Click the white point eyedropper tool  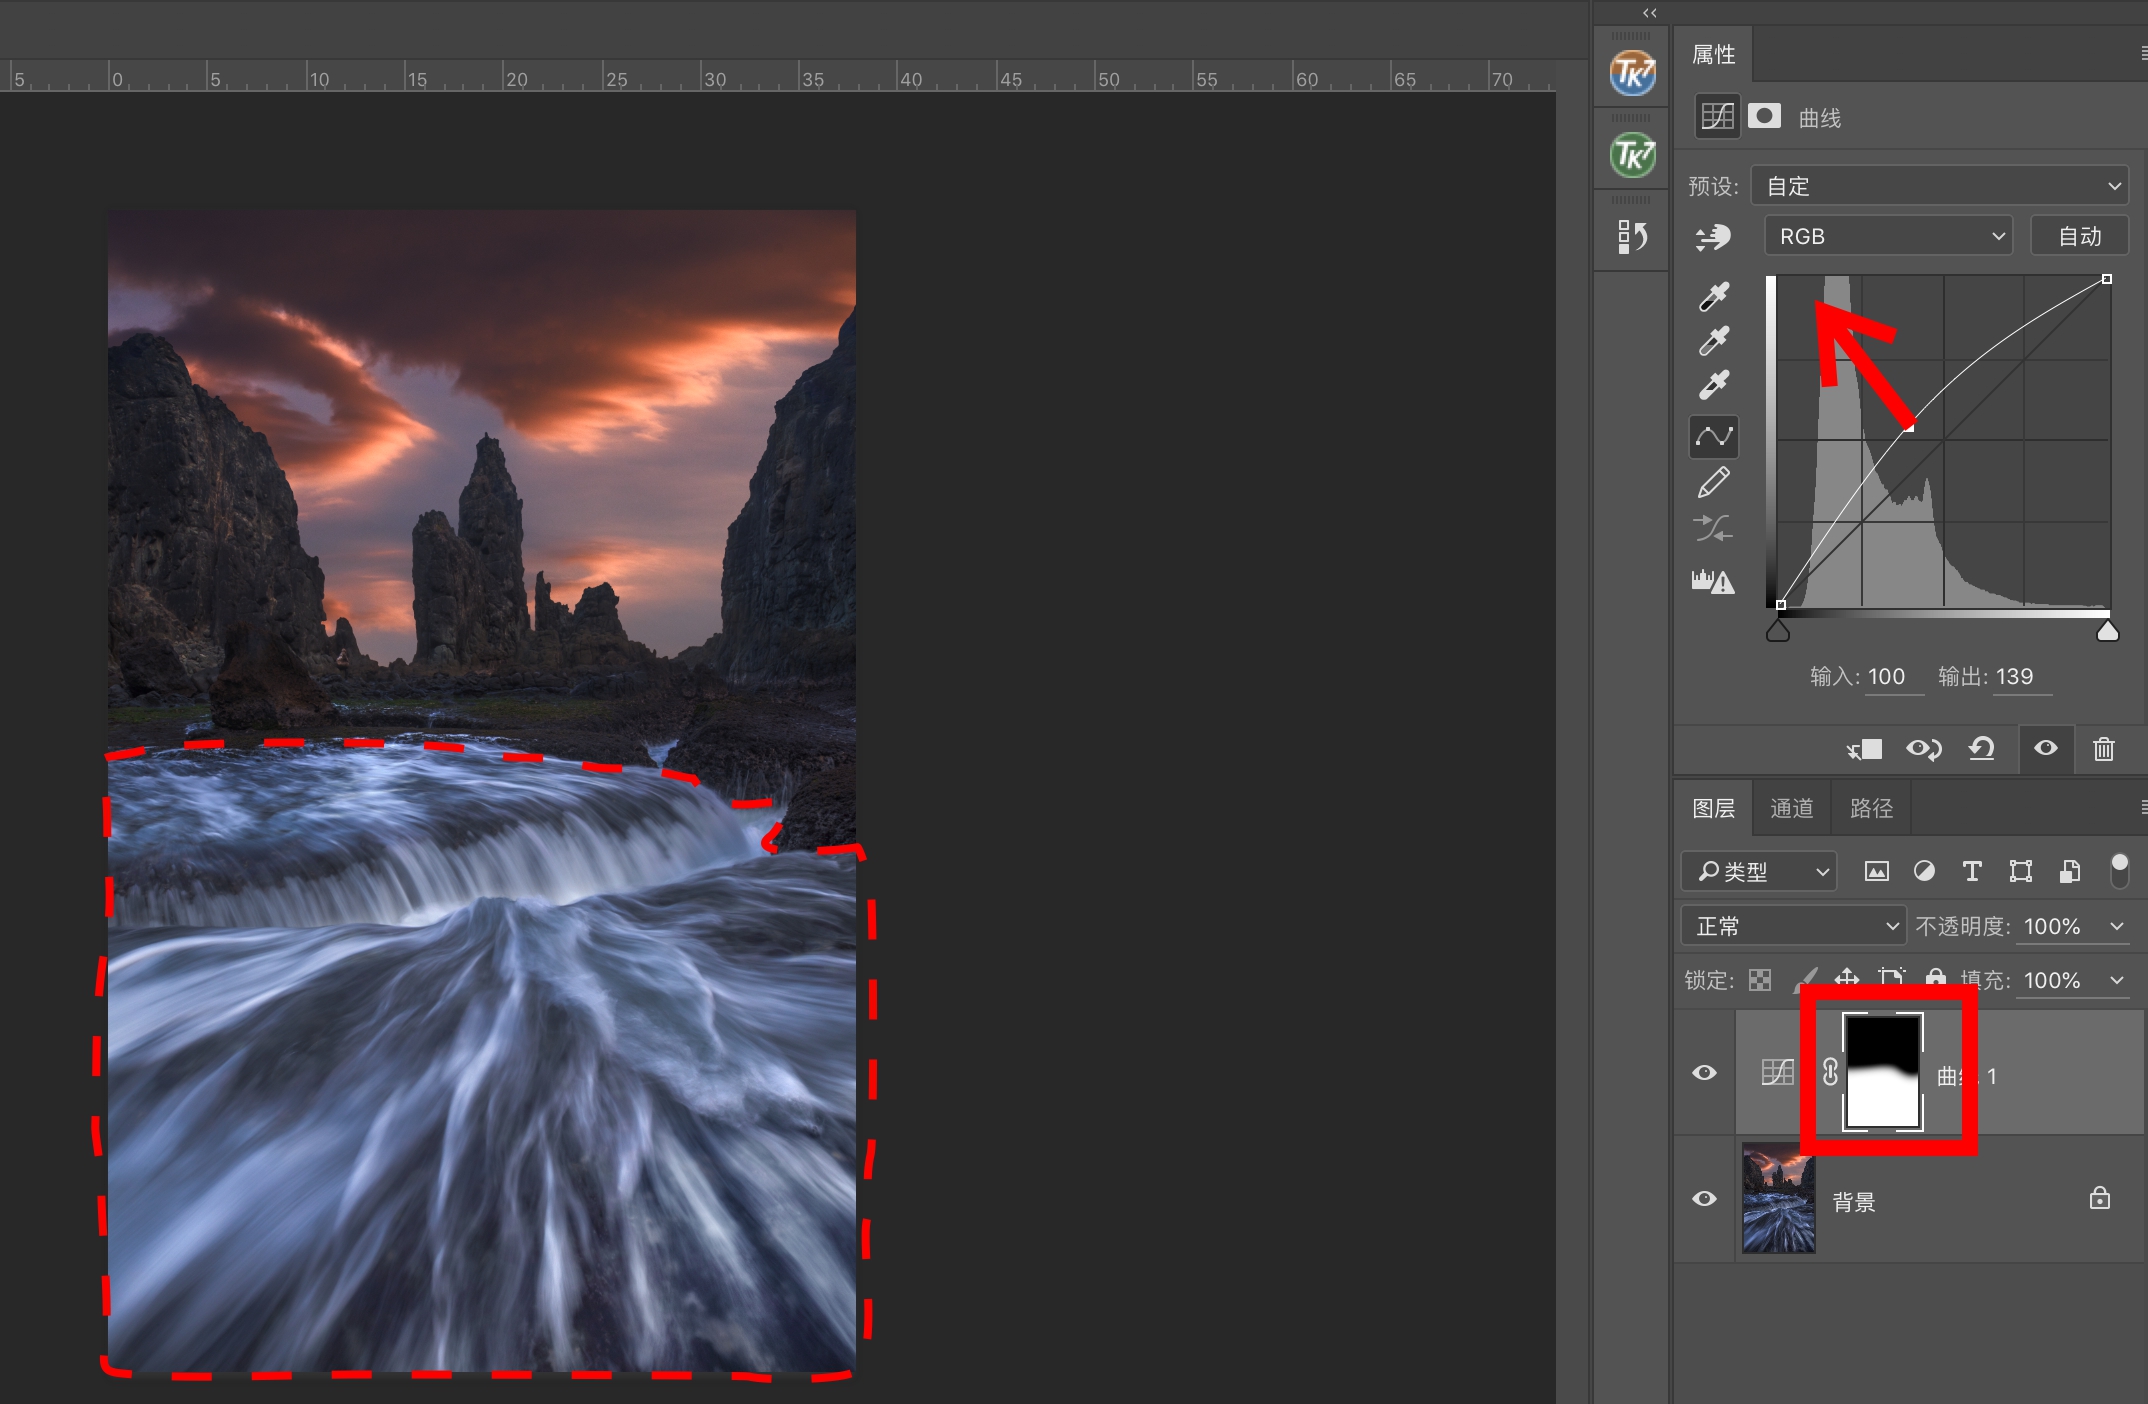[1714, 385]
